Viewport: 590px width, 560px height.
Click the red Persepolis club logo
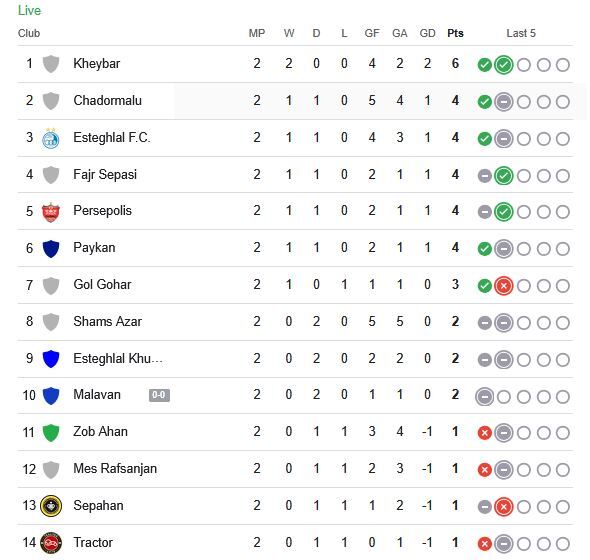tap(51, 212)
